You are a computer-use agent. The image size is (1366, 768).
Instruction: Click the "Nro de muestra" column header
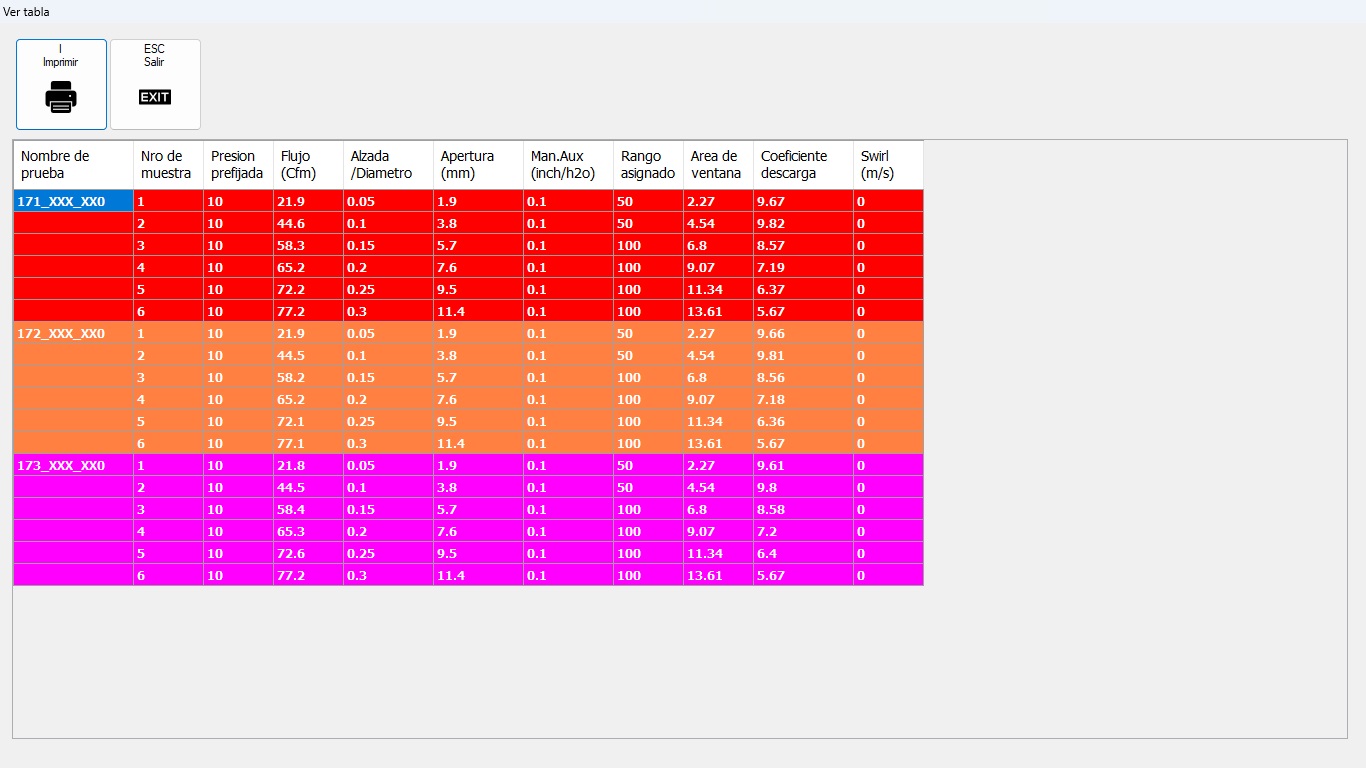[168, 165]
